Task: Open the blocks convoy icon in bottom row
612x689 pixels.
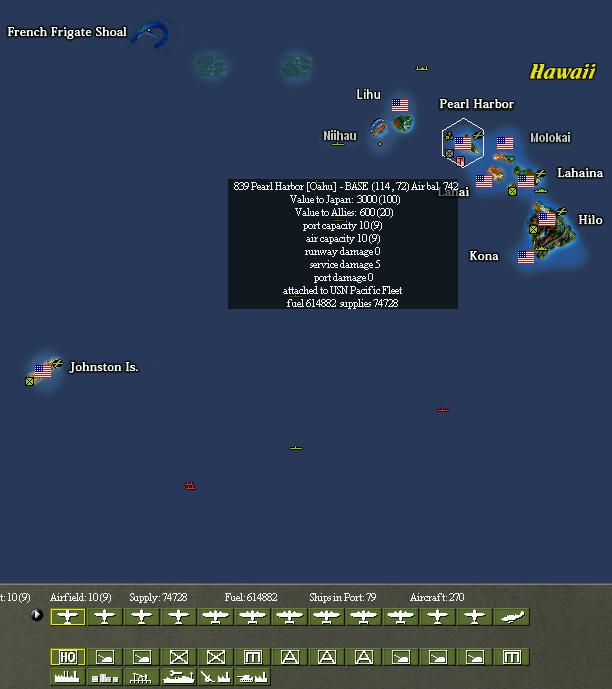Action: [105, 677]
